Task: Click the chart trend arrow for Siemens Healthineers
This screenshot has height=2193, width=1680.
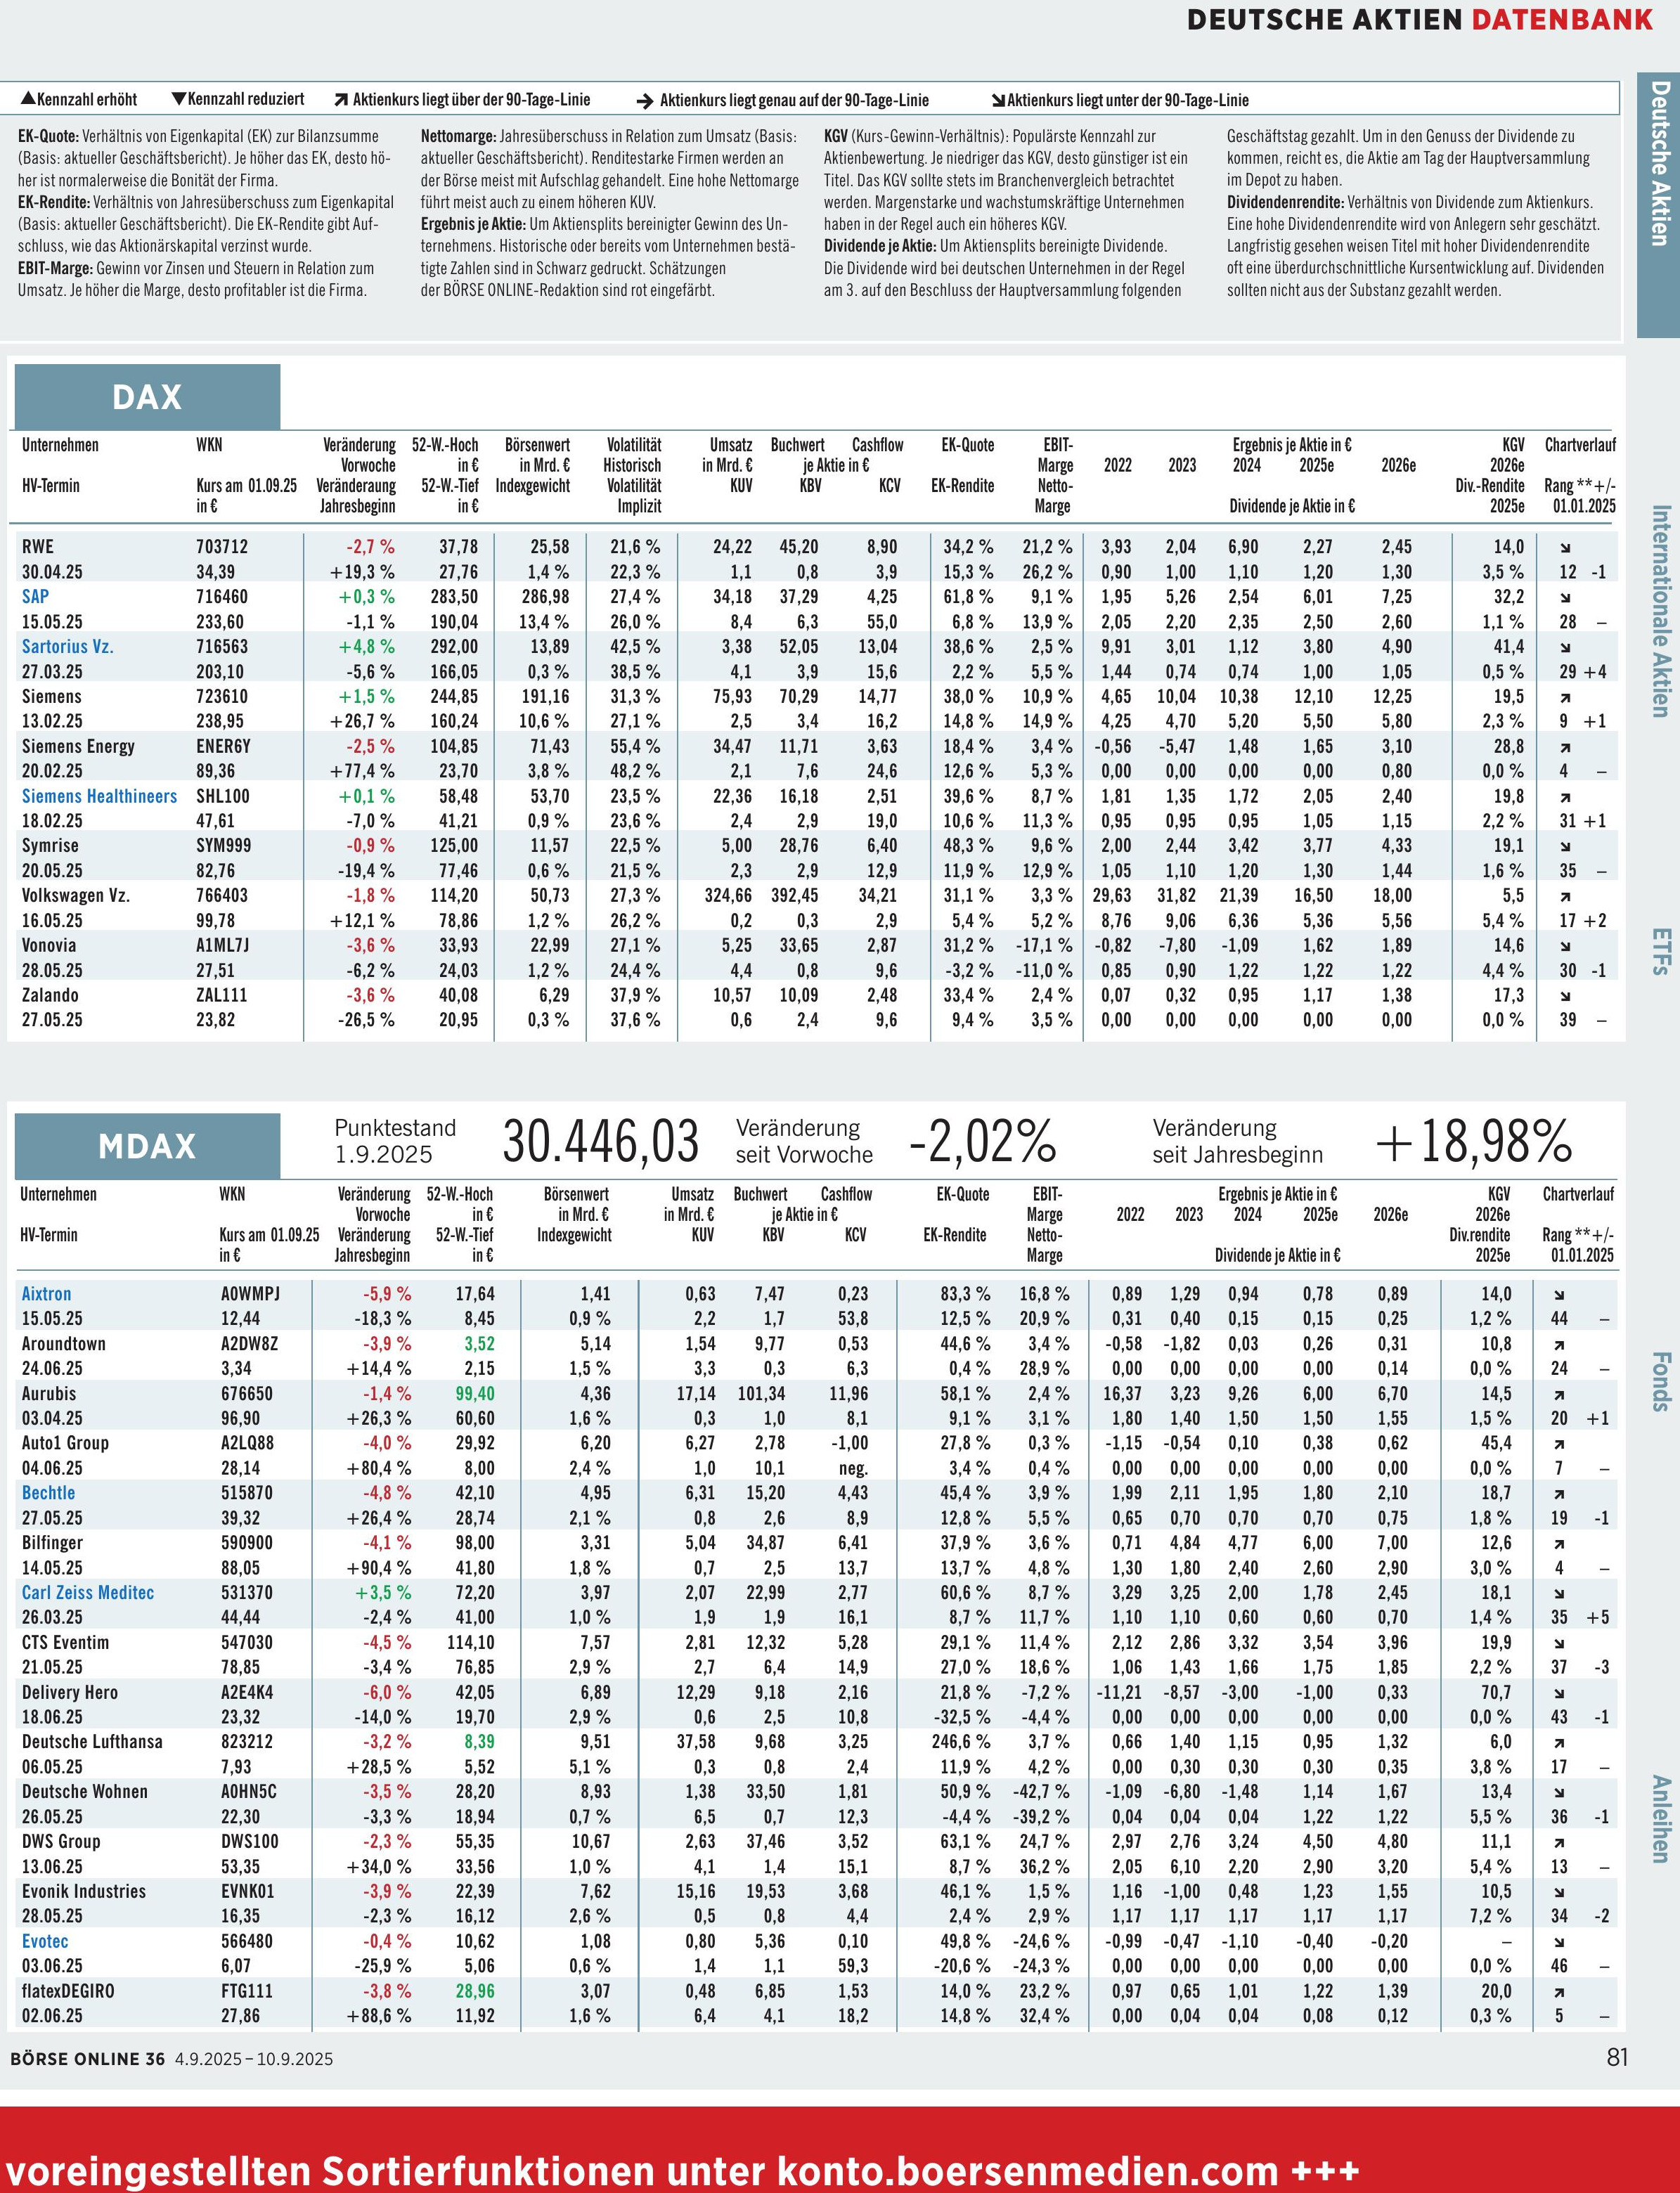Action: 1565,797
